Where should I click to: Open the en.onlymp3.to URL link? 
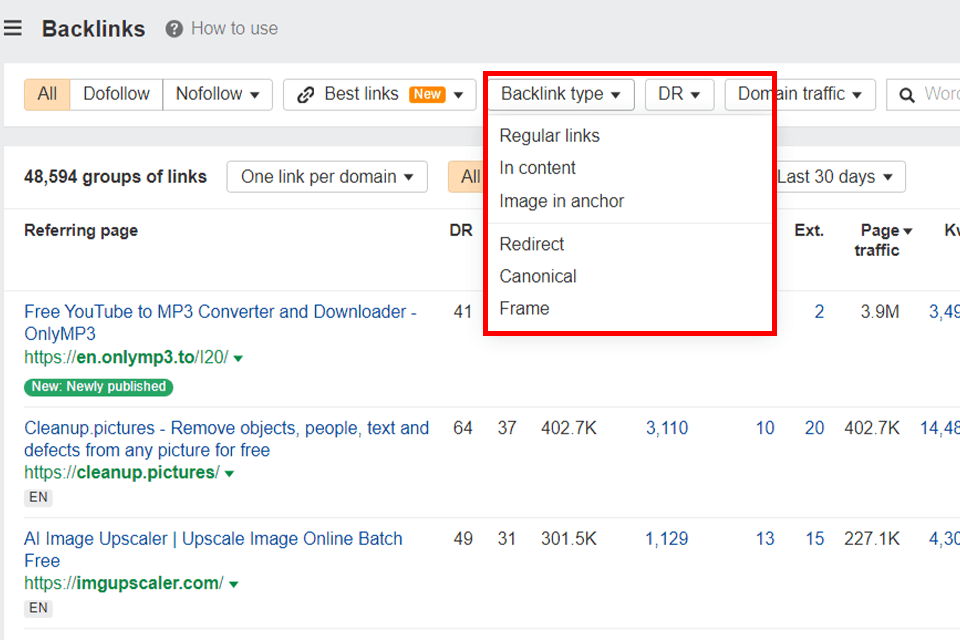(126, 357)
